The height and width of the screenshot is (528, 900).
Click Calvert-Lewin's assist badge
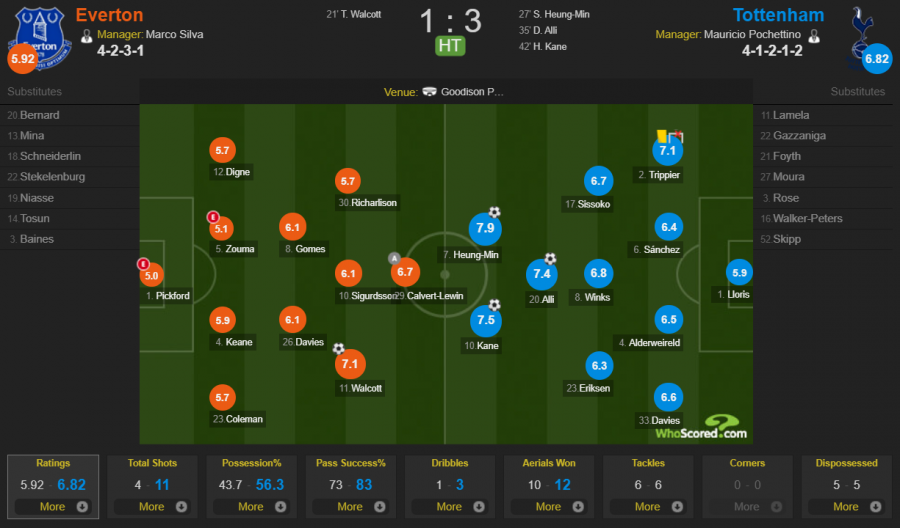(394, 258)
